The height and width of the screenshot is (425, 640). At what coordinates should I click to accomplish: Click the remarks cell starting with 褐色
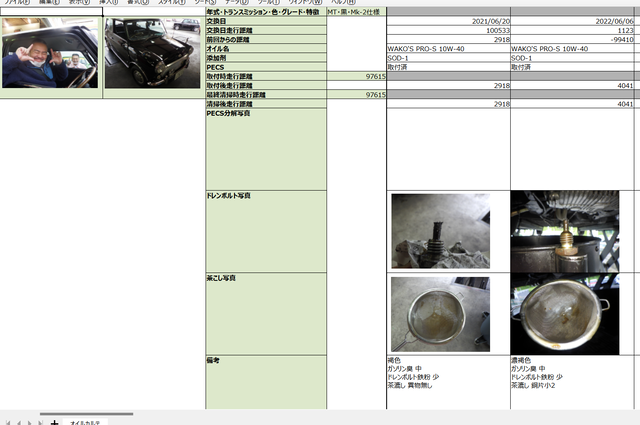point(449,382)
